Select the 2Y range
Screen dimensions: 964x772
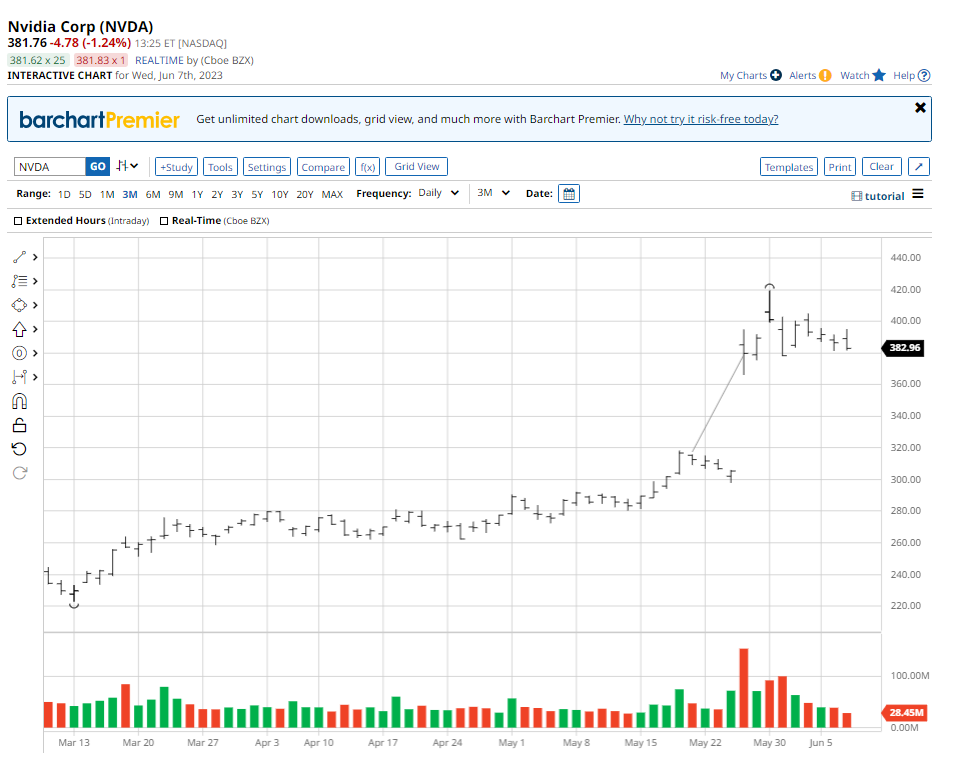217,194
